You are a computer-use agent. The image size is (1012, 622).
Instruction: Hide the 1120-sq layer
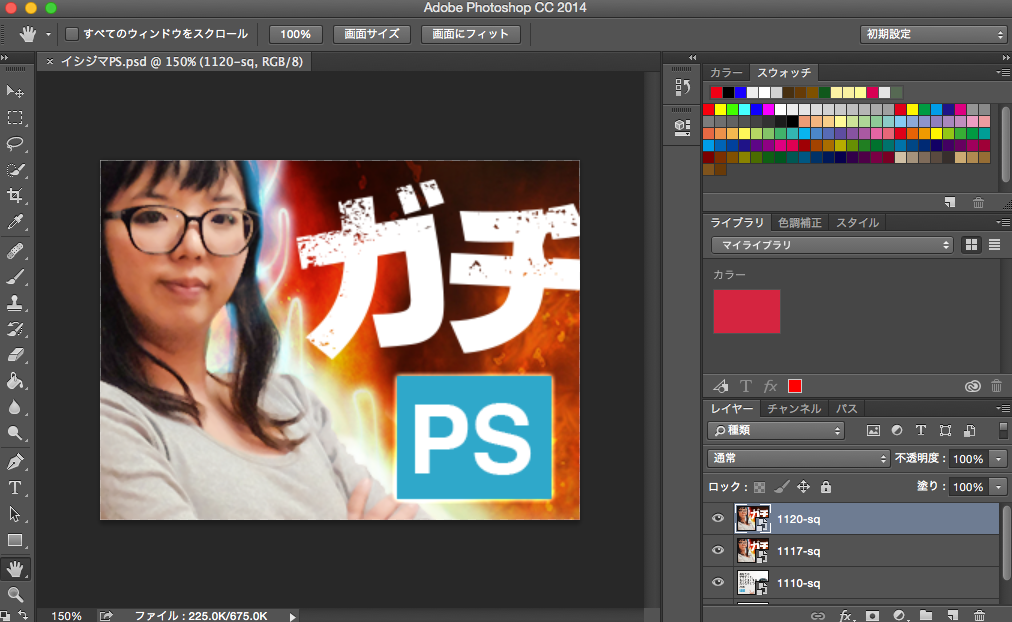tap(717, 518)
